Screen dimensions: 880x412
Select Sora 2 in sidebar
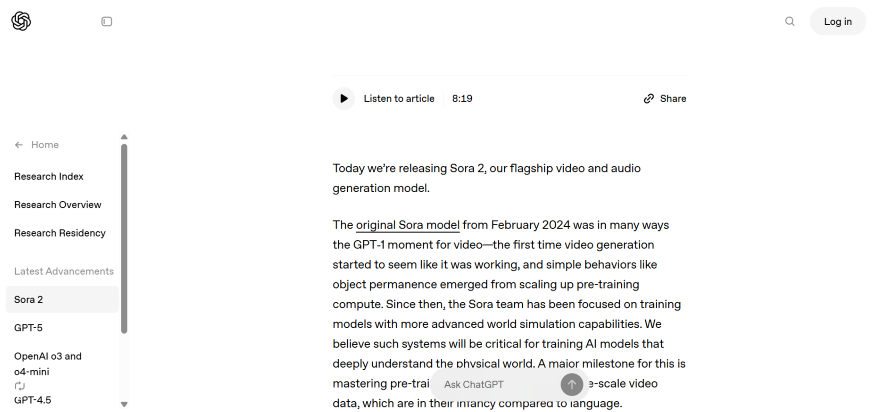point(29,300)
